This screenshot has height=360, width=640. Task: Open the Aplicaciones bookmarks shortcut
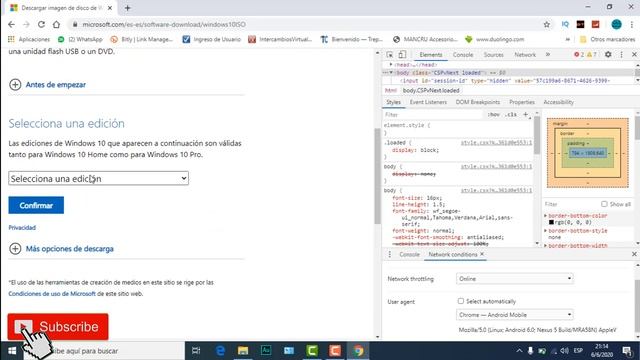tap(29, 39)
